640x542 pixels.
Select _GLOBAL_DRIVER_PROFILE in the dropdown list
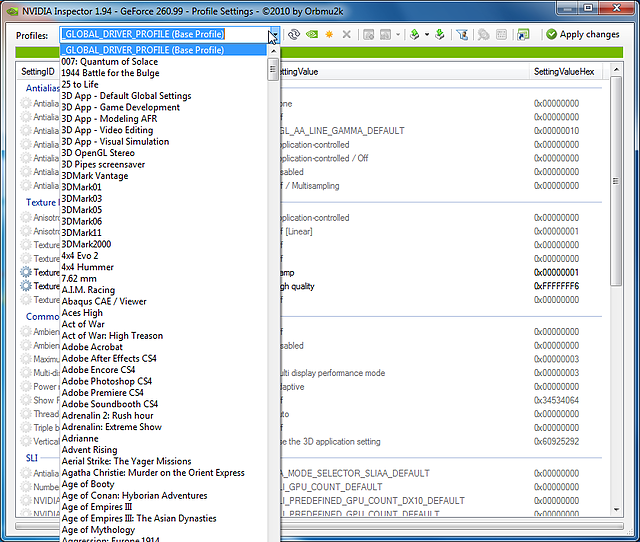point(163,50)
